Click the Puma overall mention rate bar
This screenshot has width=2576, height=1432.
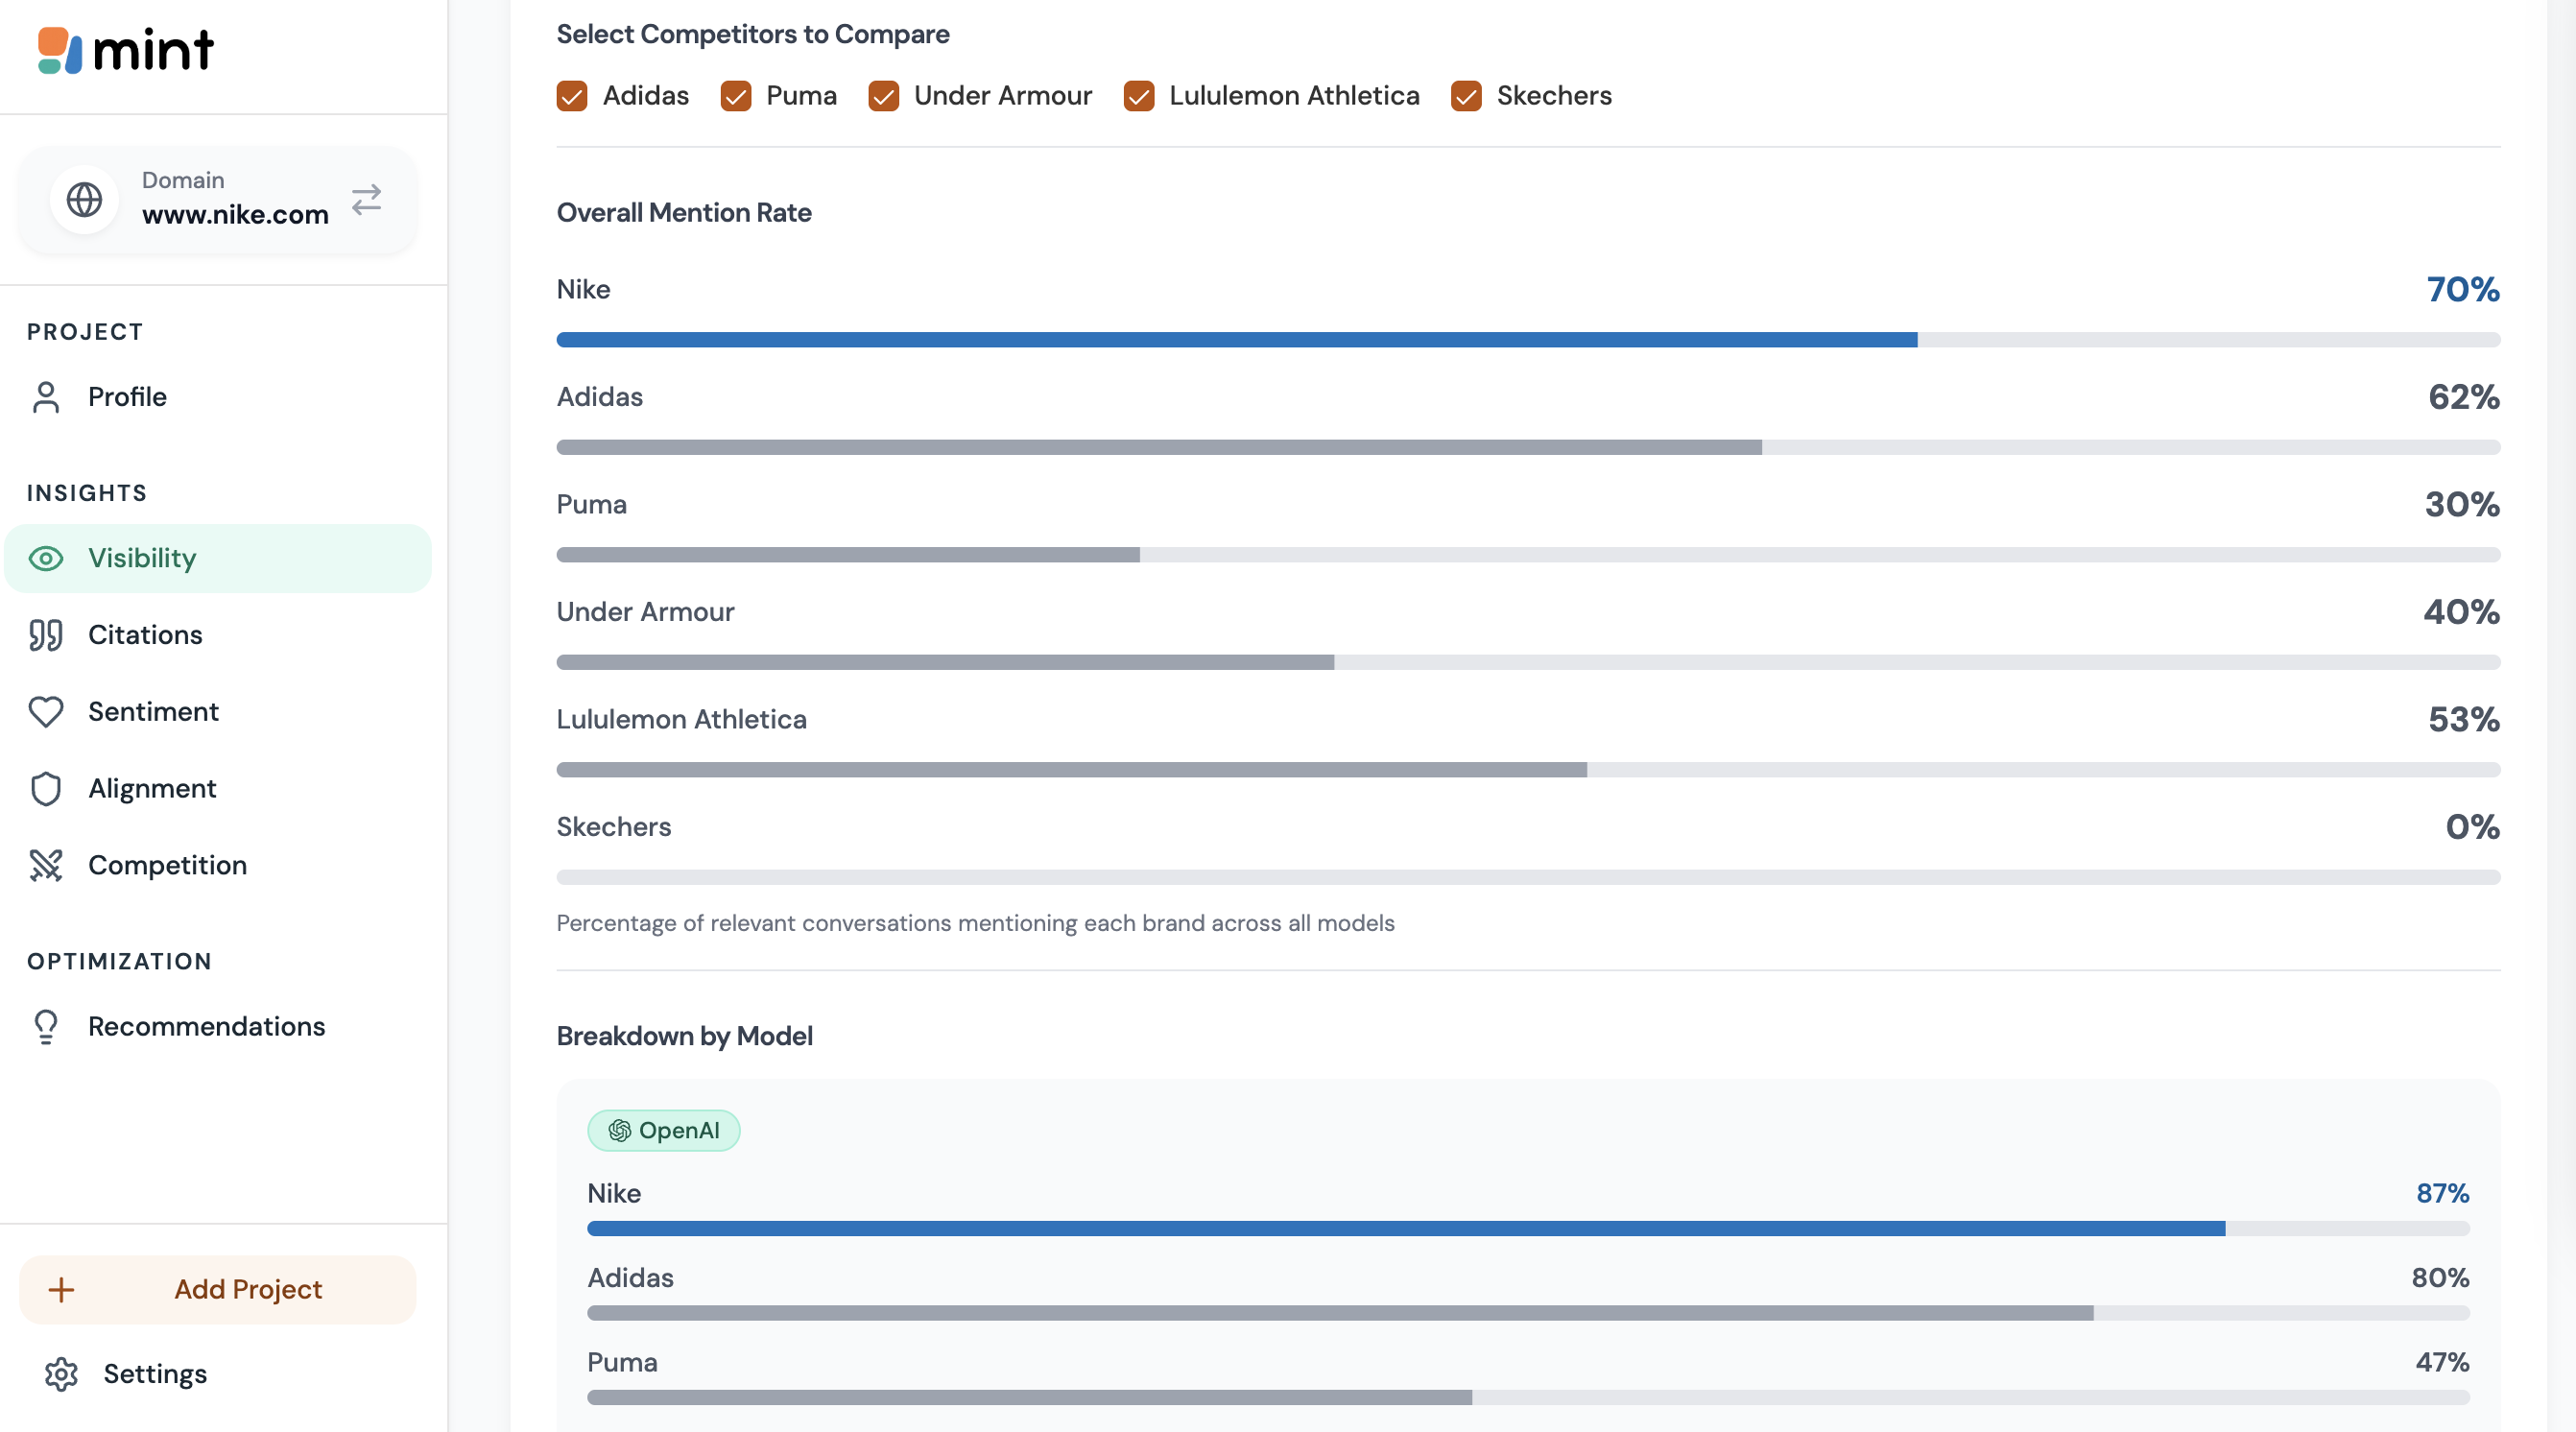click(x=1528, y=555)
